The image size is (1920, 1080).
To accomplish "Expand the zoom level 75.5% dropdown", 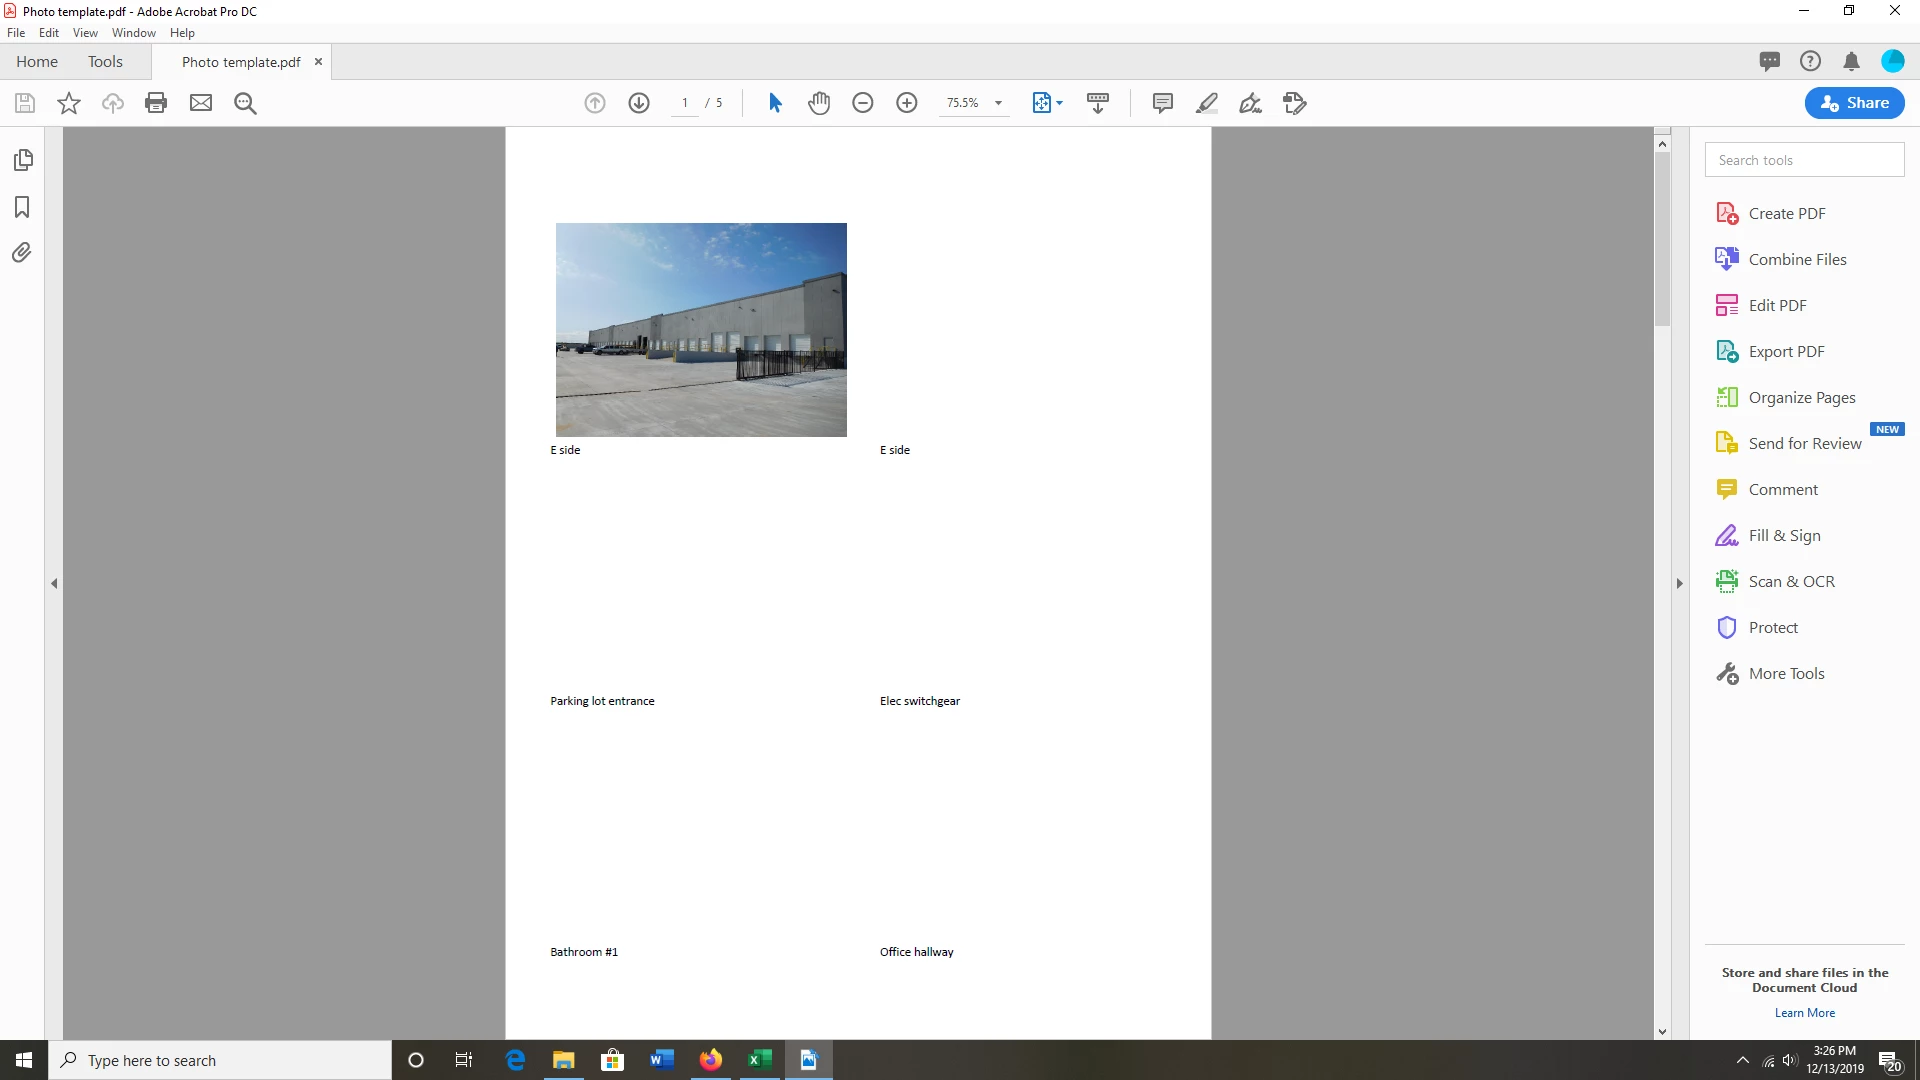I will [998, 103].
